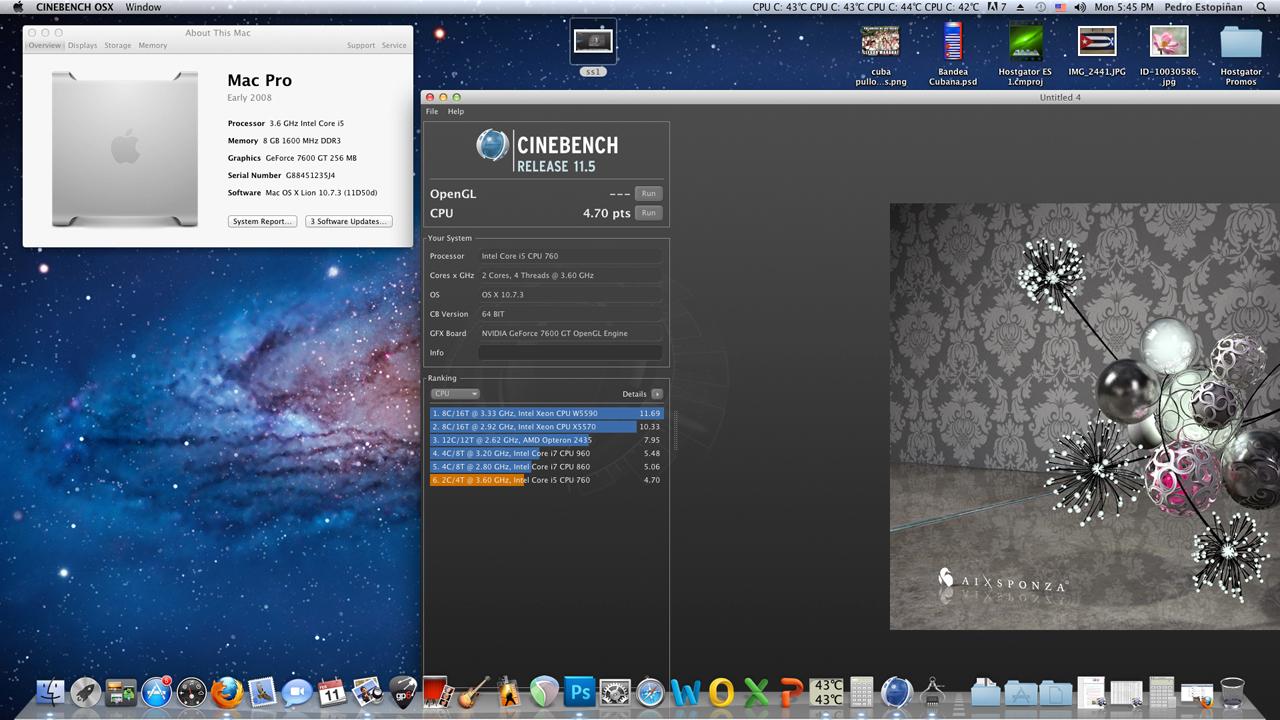Select Hostgator ES 1.cmproj desktop file
The image size is (1280, 720).
[x=1025, y=55]
